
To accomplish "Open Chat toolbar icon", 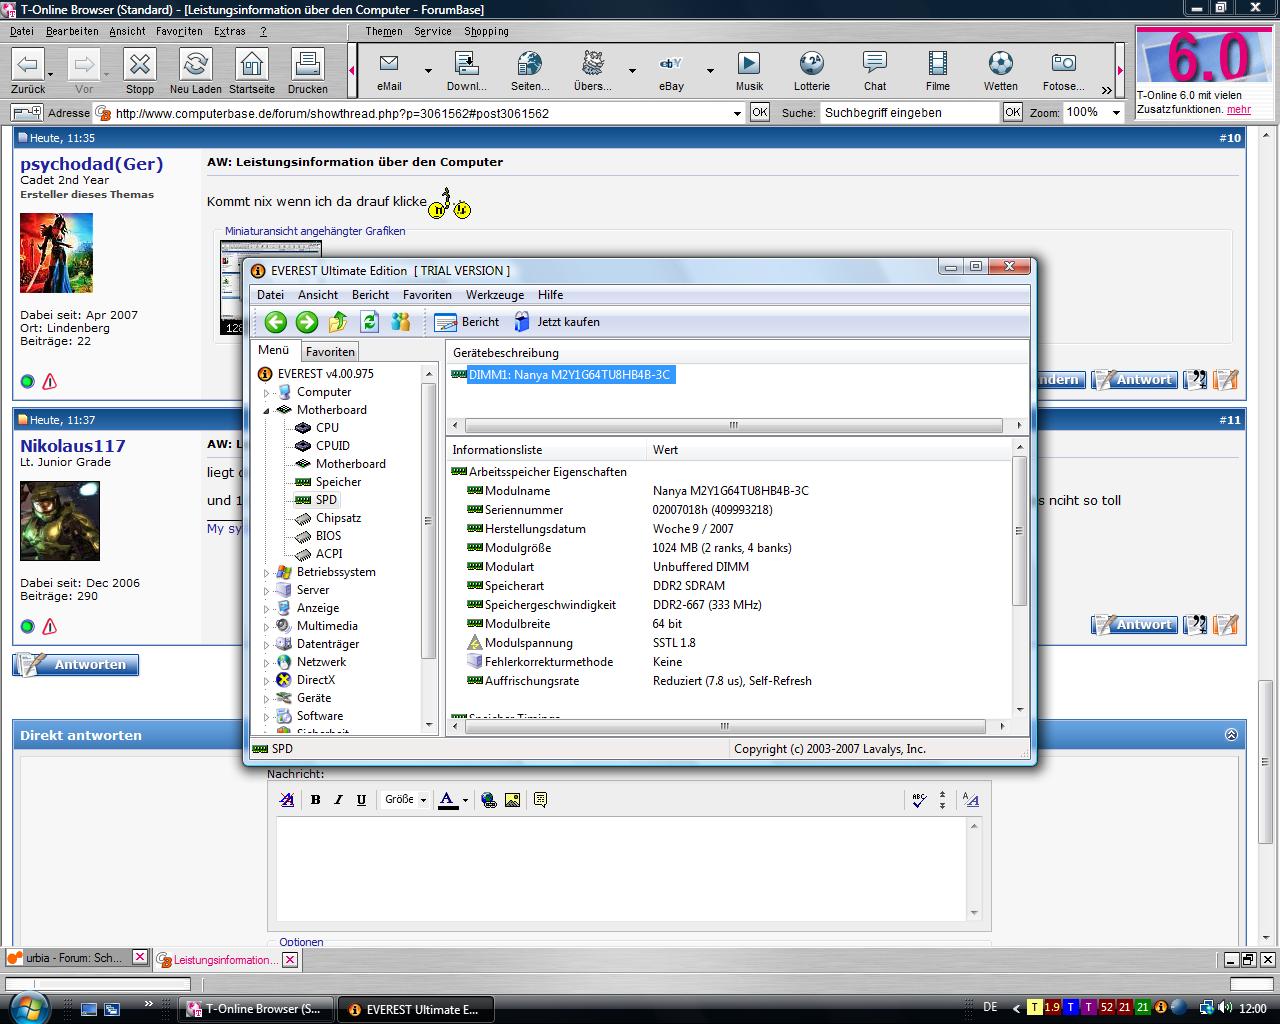I will pyautogui.click(x=875, y=72).
